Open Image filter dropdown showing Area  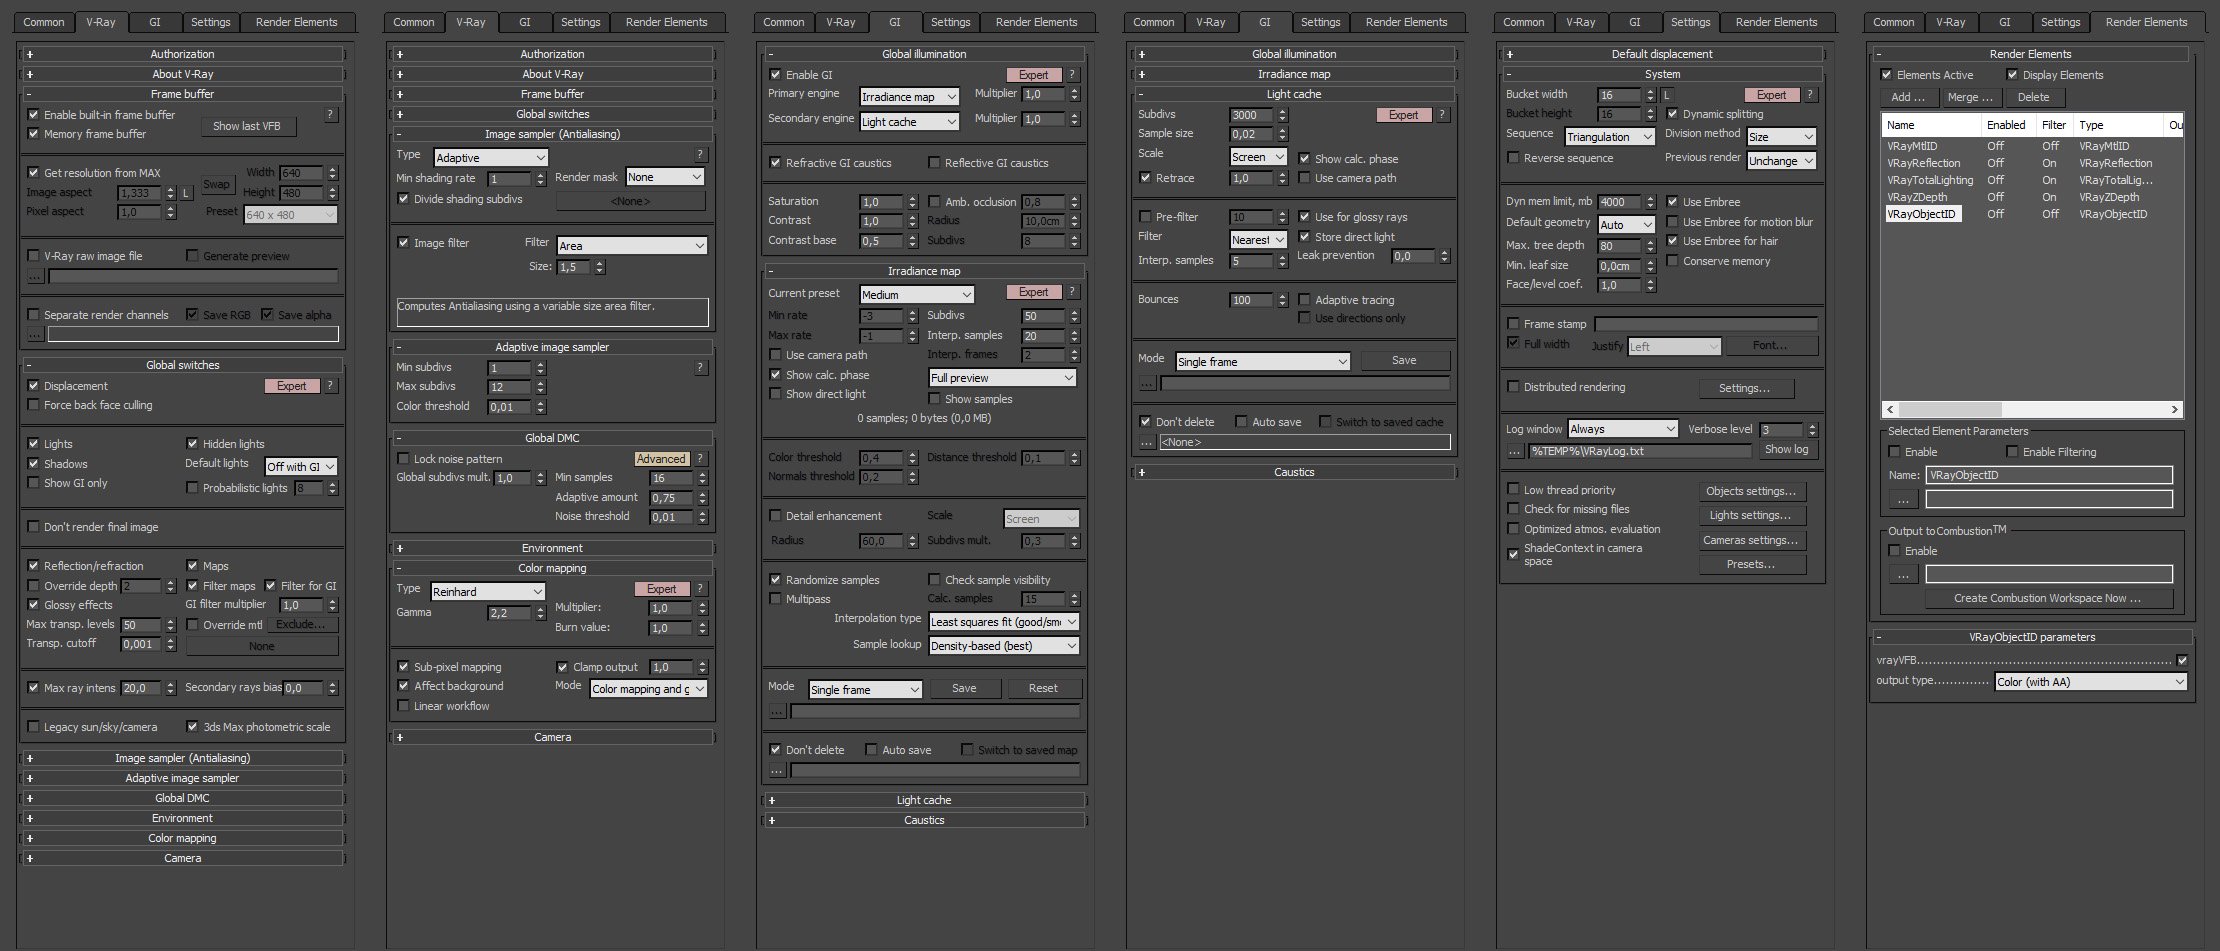tap(632, 246)
